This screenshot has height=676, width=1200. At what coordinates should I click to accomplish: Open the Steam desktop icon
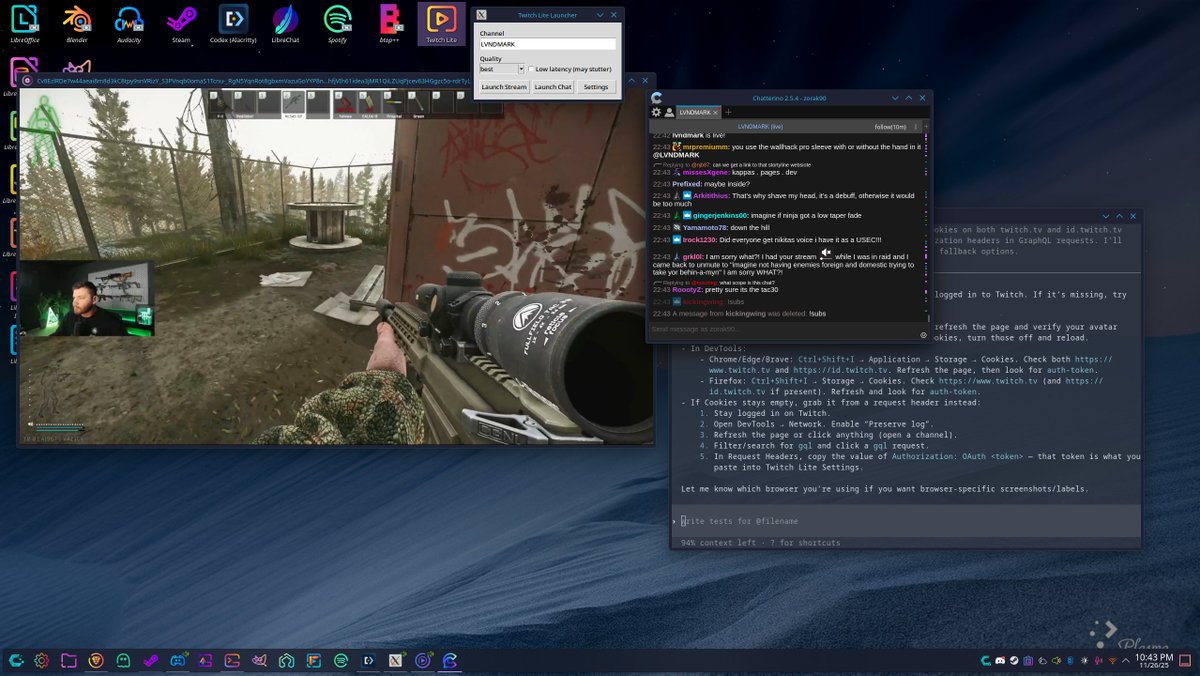(181, 22)
